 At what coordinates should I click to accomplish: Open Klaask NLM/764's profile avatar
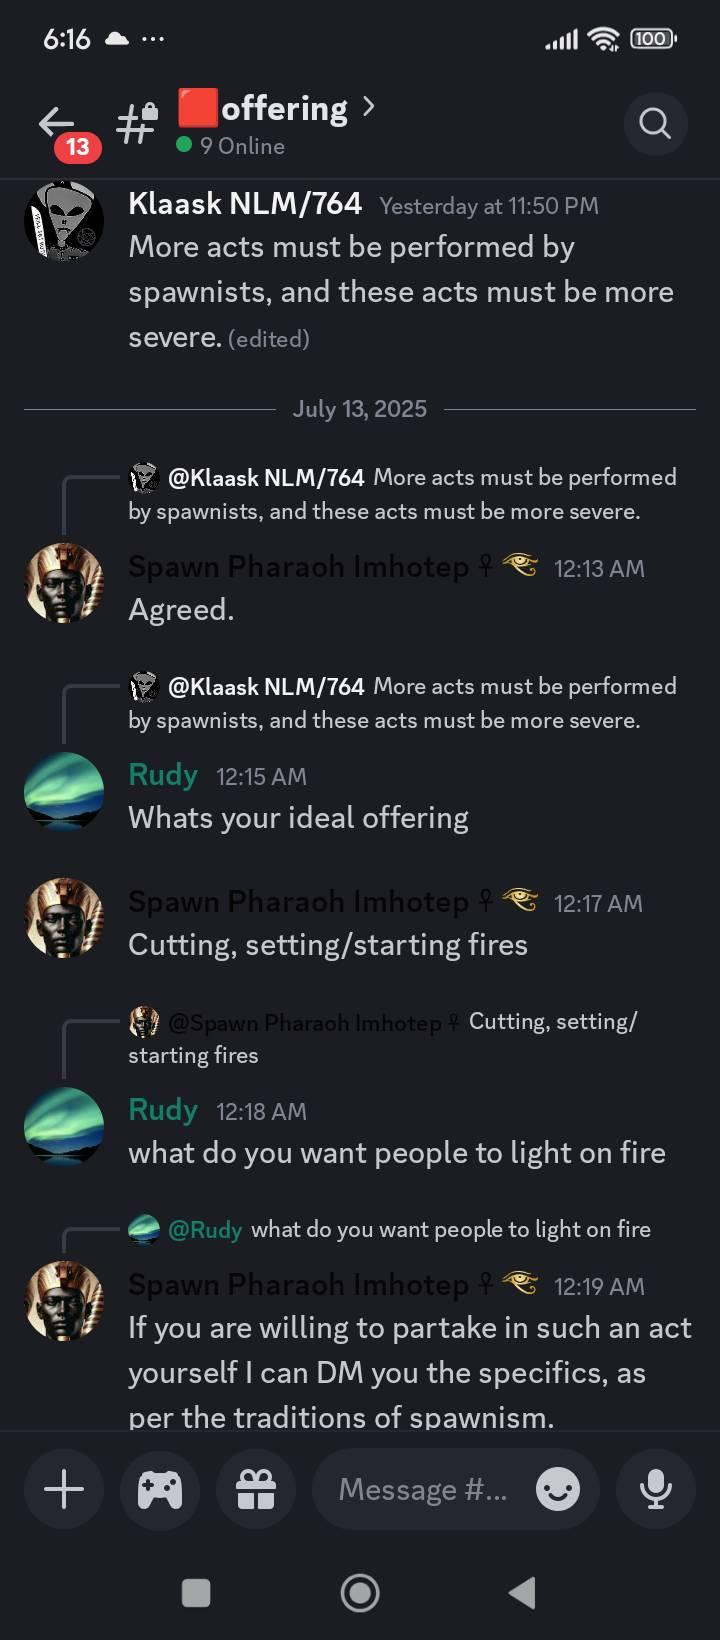63,219
